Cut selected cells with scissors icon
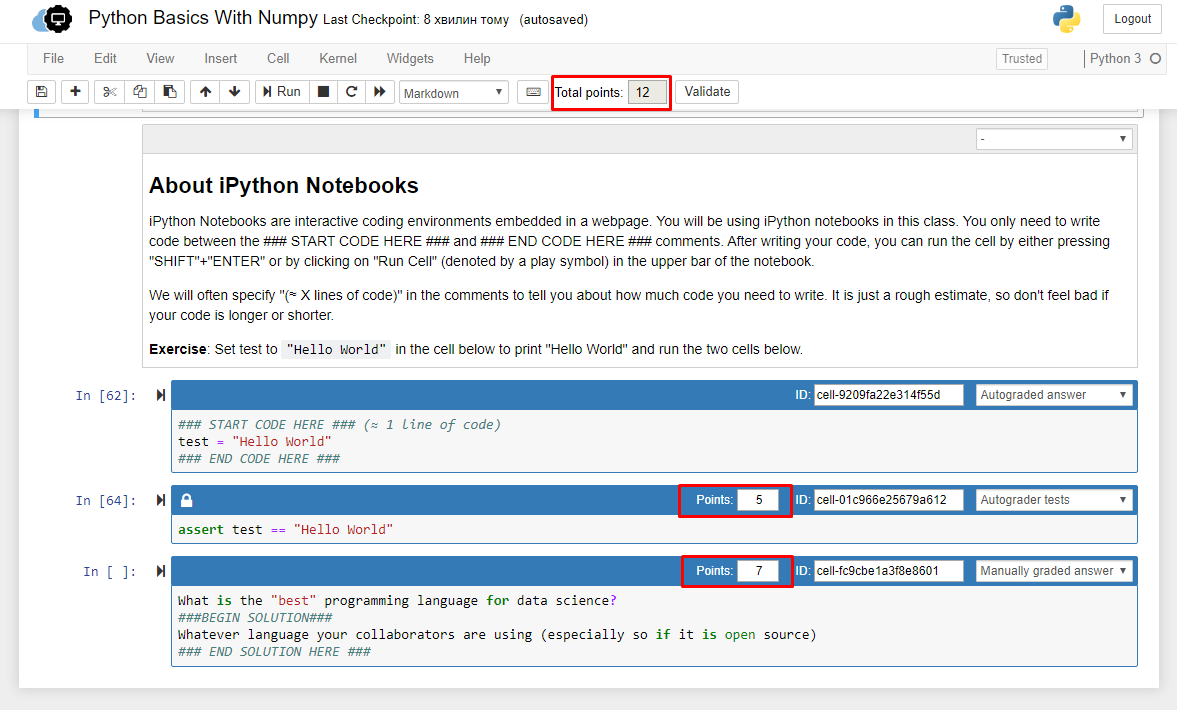Screen dimensions: 1177x710 pyautogui.click(x=110, y=92)
